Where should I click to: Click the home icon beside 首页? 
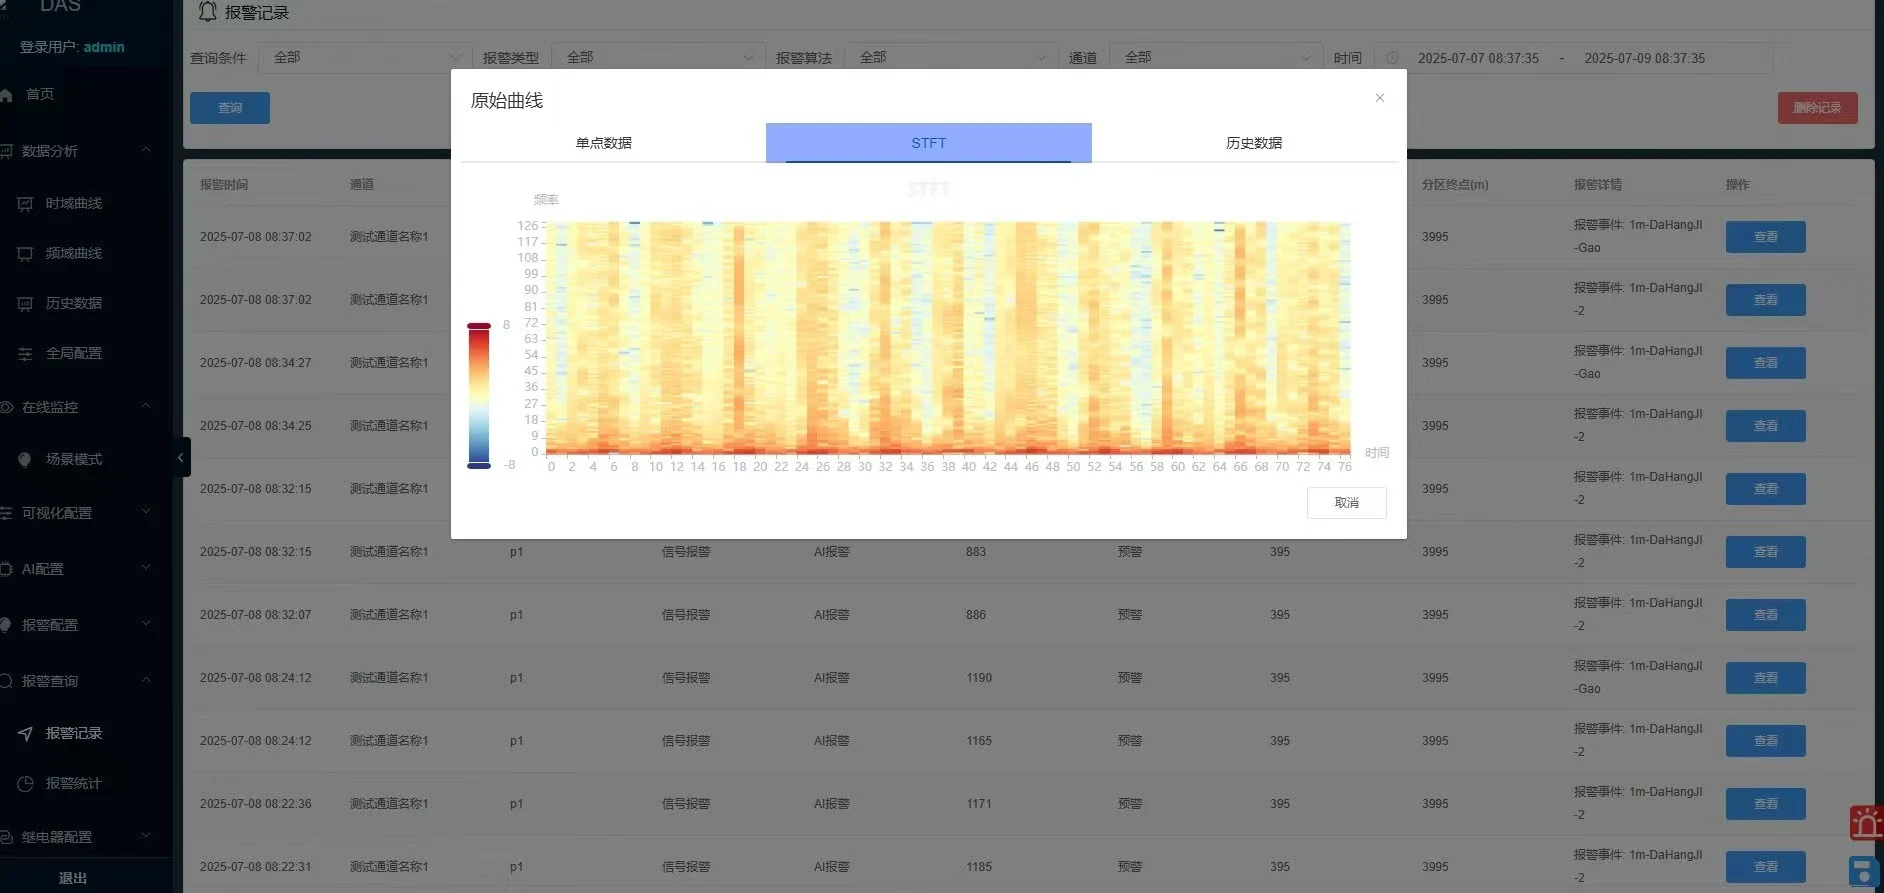pyautogui.click(x=6, y=95)
